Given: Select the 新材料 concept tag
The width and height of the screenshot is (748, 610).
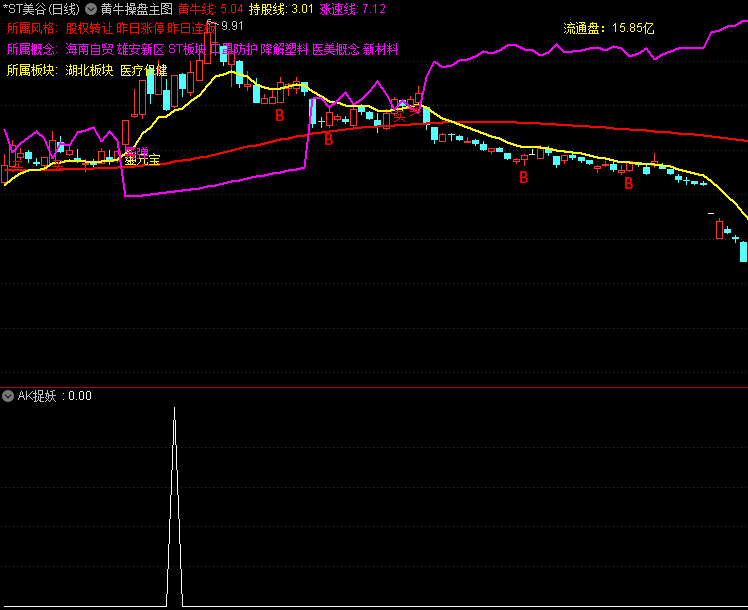Looking at the screenshot, I should point(380,49).
